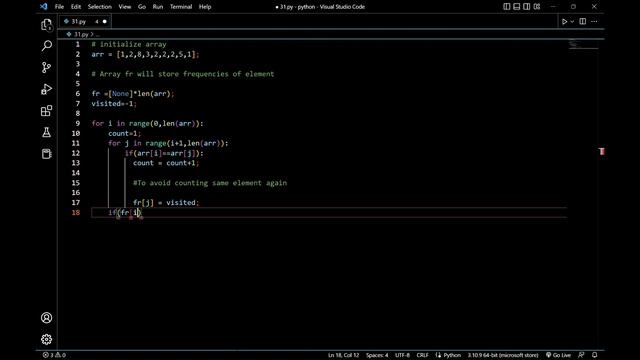Open the Search view

click(x=47, y=45)
